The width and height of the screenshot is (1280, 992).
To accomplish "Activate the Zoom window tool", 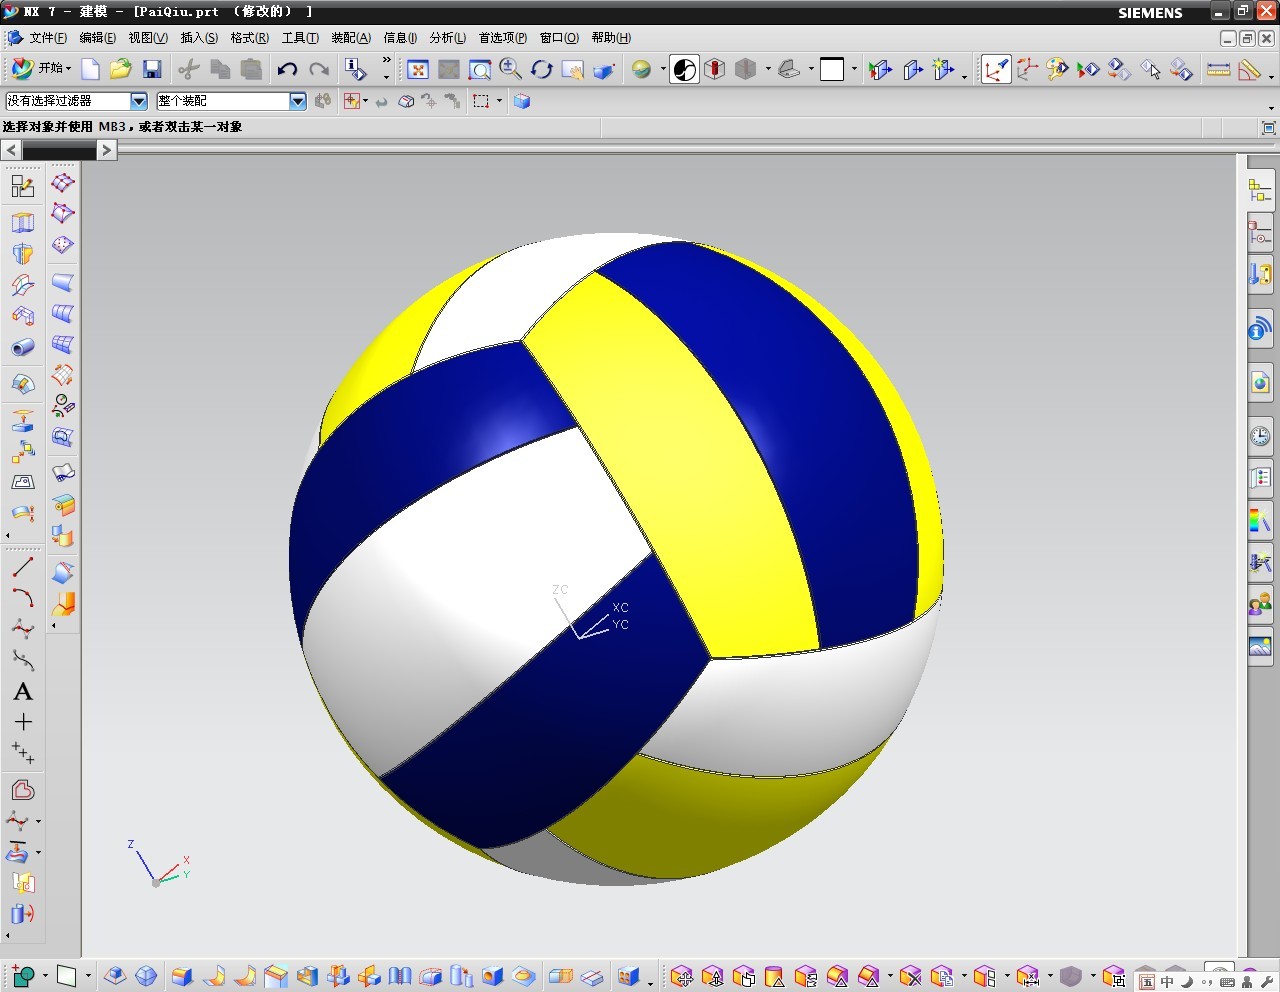I will coord(480,69).
